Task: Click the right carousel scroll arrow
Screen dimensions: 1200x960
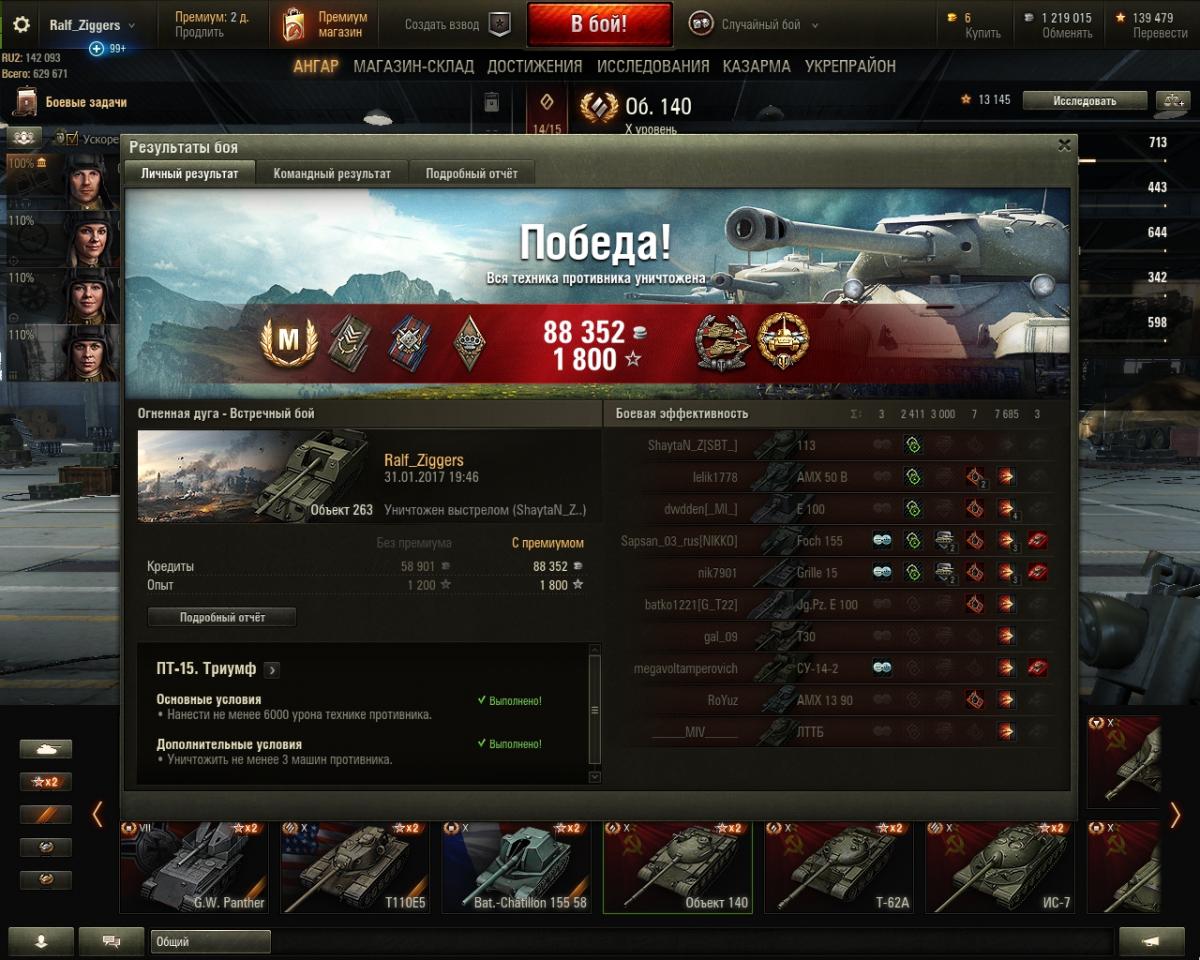Action: pyautogui.click(x=1175, y=815)
